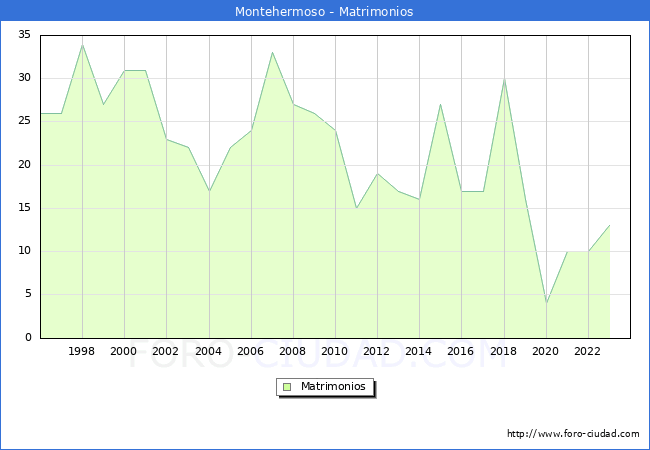This screenshot has width=650, height=450.
Task: Click the x-axis label 2006
Action: (x=250, y=351)
